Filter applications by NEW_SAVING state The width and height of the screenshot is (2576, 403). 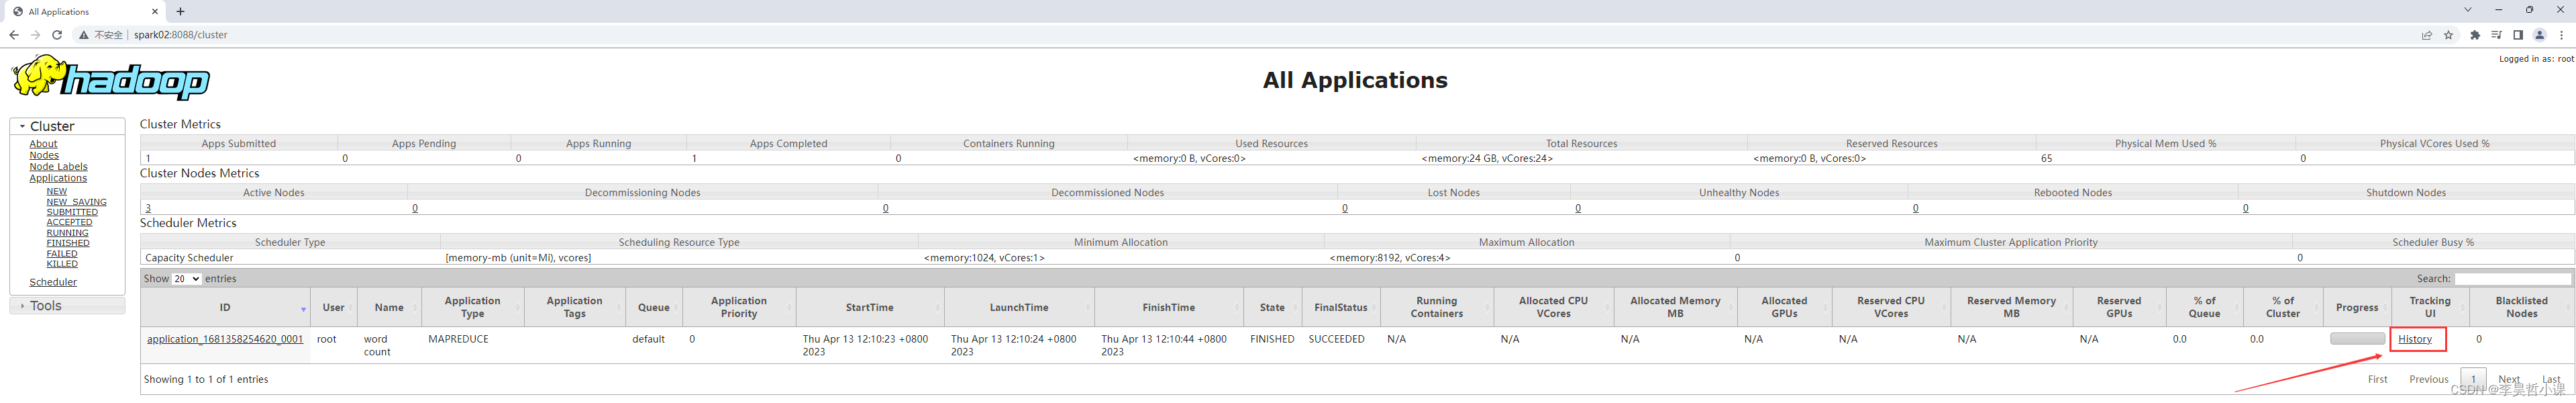(76, 202)
